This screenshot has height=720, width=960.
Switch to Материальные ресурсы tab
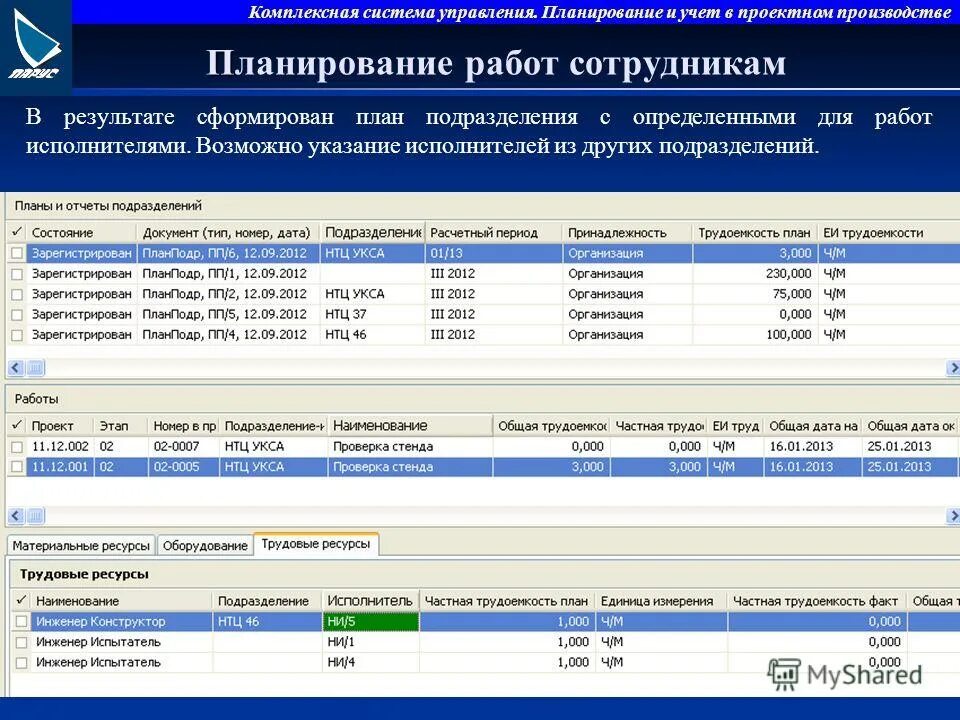(x=81, y=546)
